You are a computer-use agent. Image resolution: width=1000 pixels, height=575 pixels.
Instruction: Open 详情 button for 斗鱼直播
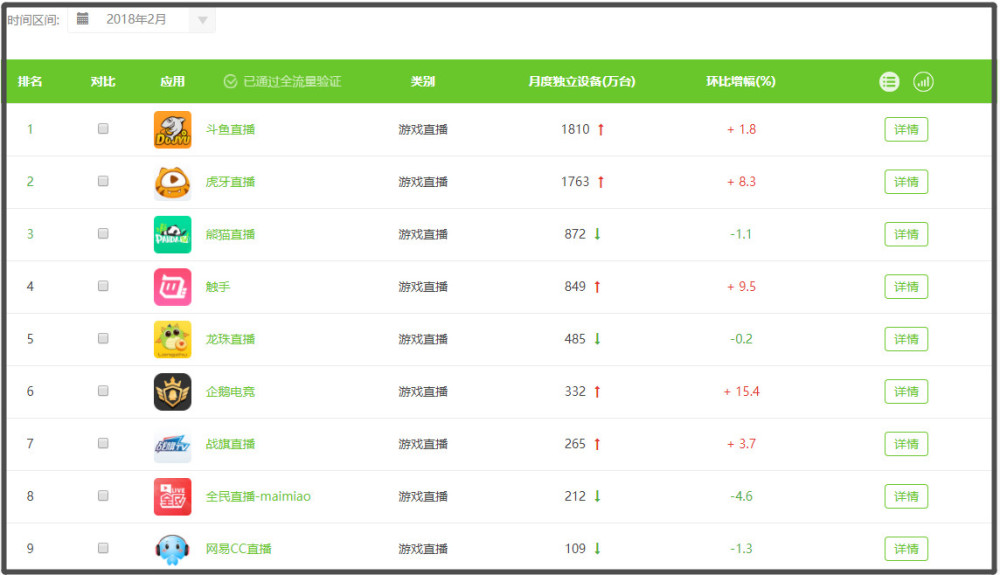906,129
